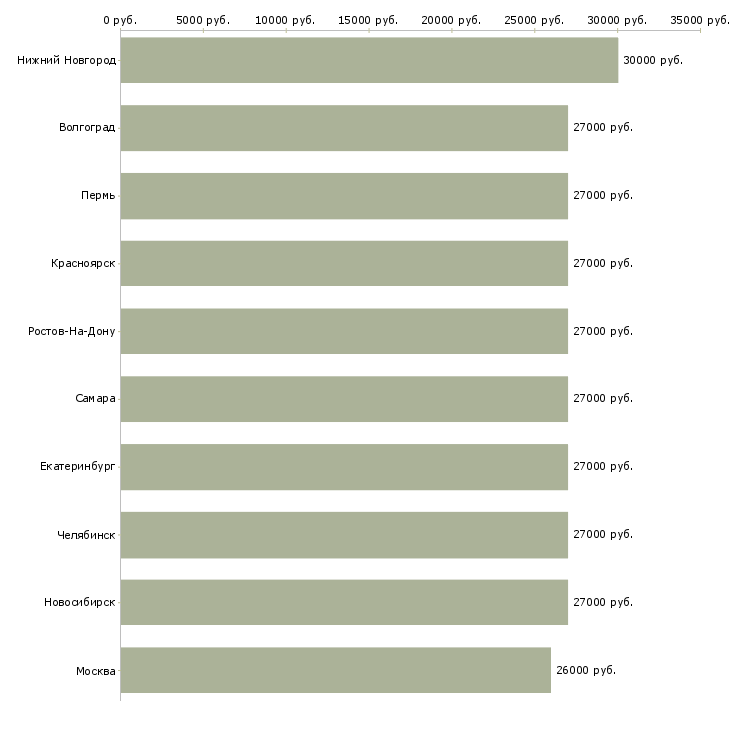This screenshot has width=730, height=730.
Task: Select the Самара bar
Action: pos(344,399)
